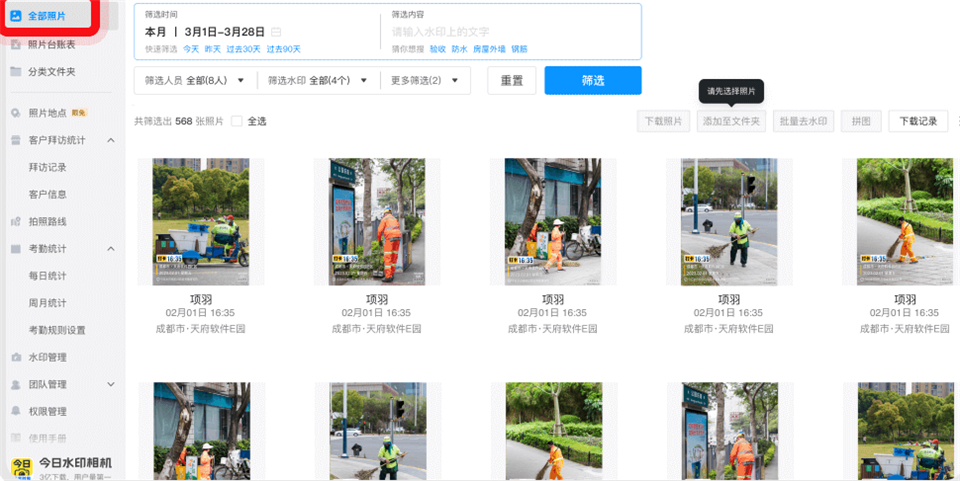Click the 拍照路线 route icon
Image resolution: width=960 pixels, height=481 pixels.
pyautogui.click(x=16, y=222)
